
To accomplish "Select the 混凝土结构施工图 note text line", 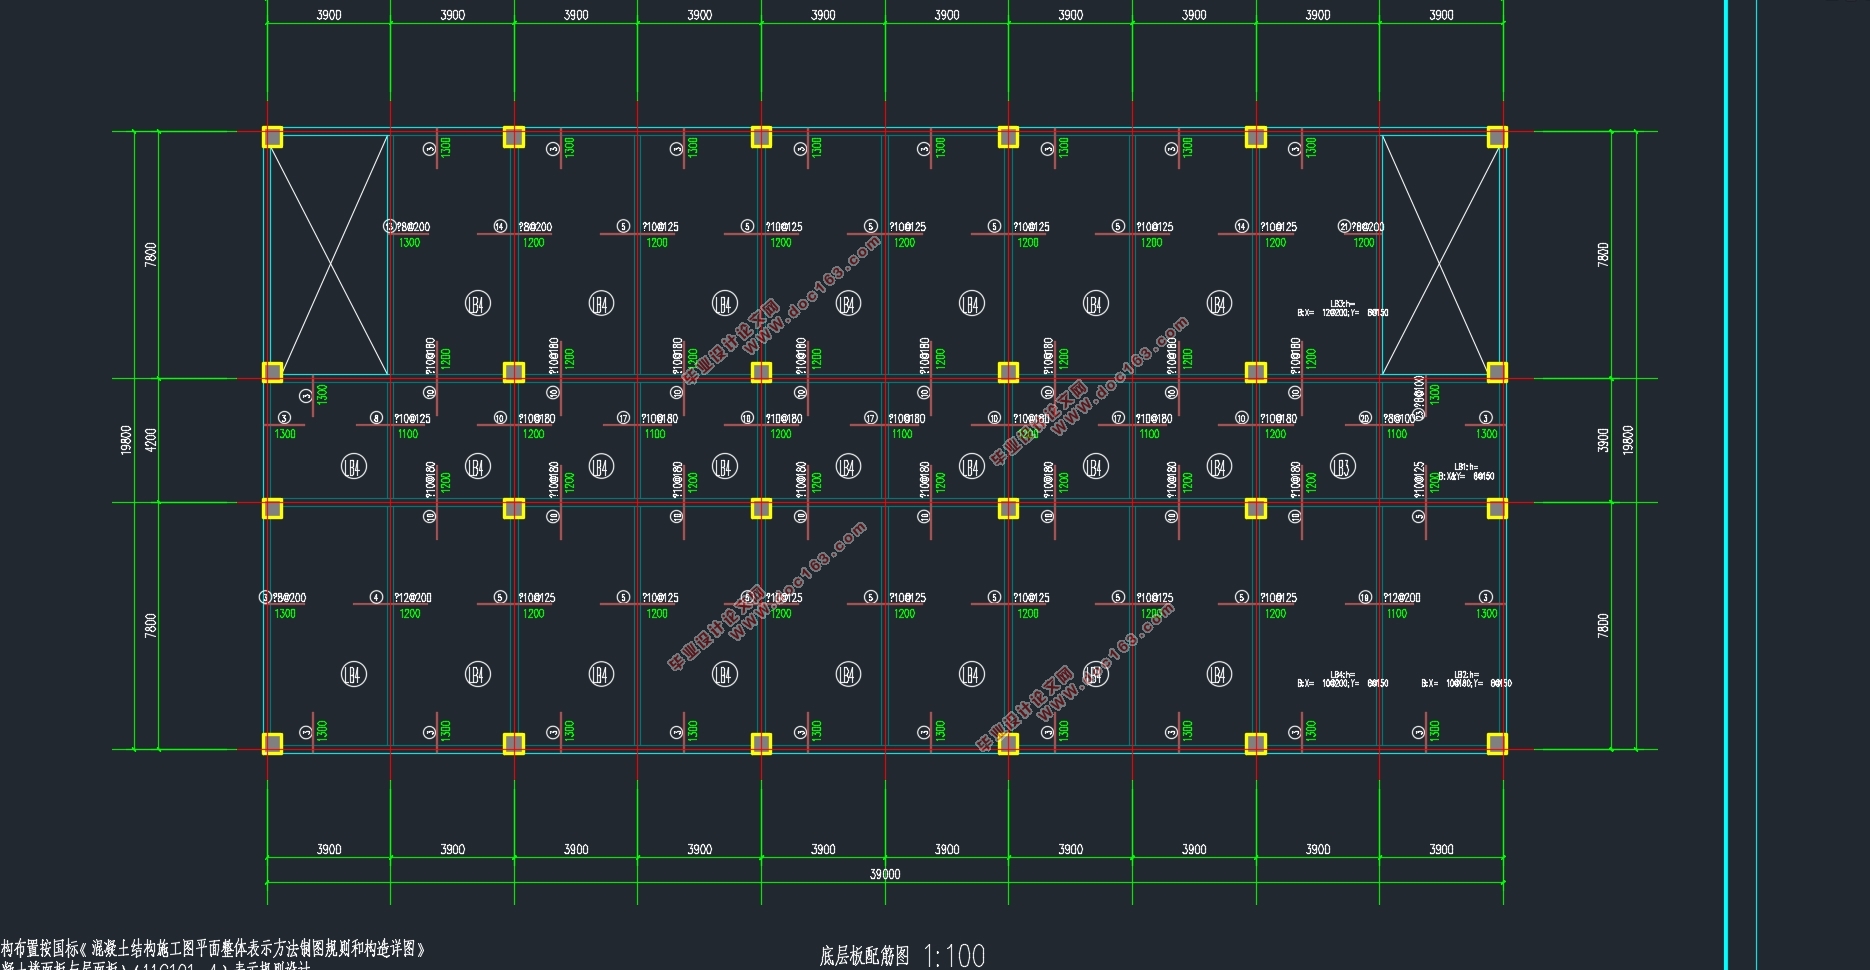I will pos(213,948).
